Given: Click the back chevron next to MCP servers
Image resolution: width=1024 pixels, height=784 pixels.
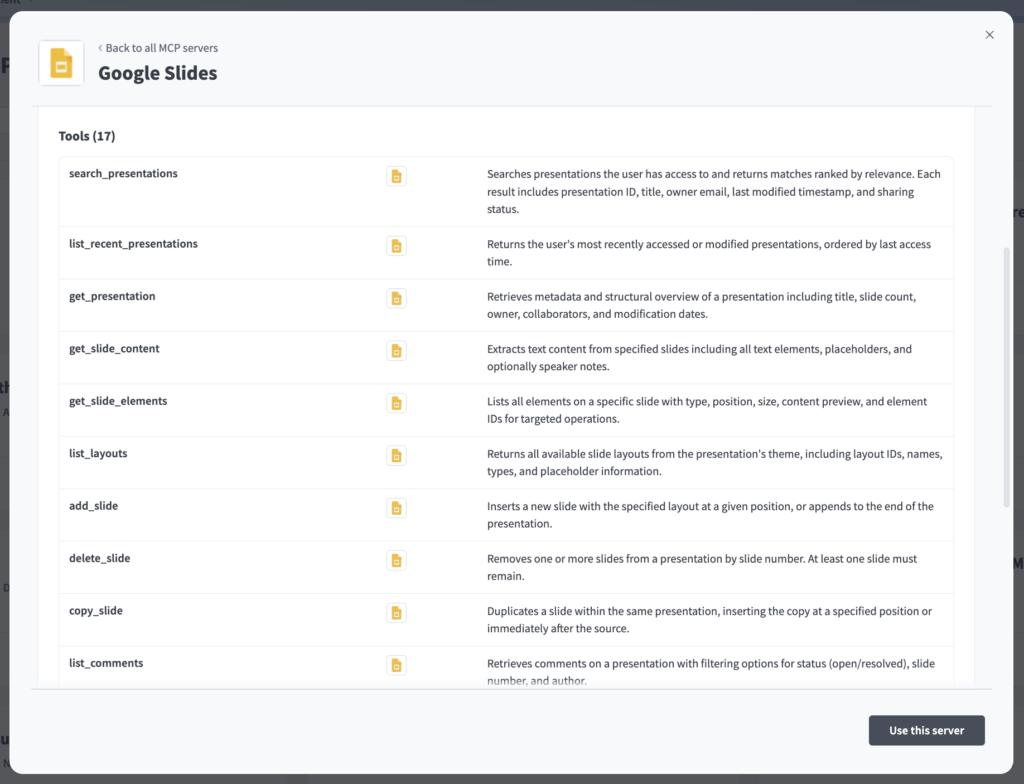Looking at the screenshot, I should click(x=100, y=48).
